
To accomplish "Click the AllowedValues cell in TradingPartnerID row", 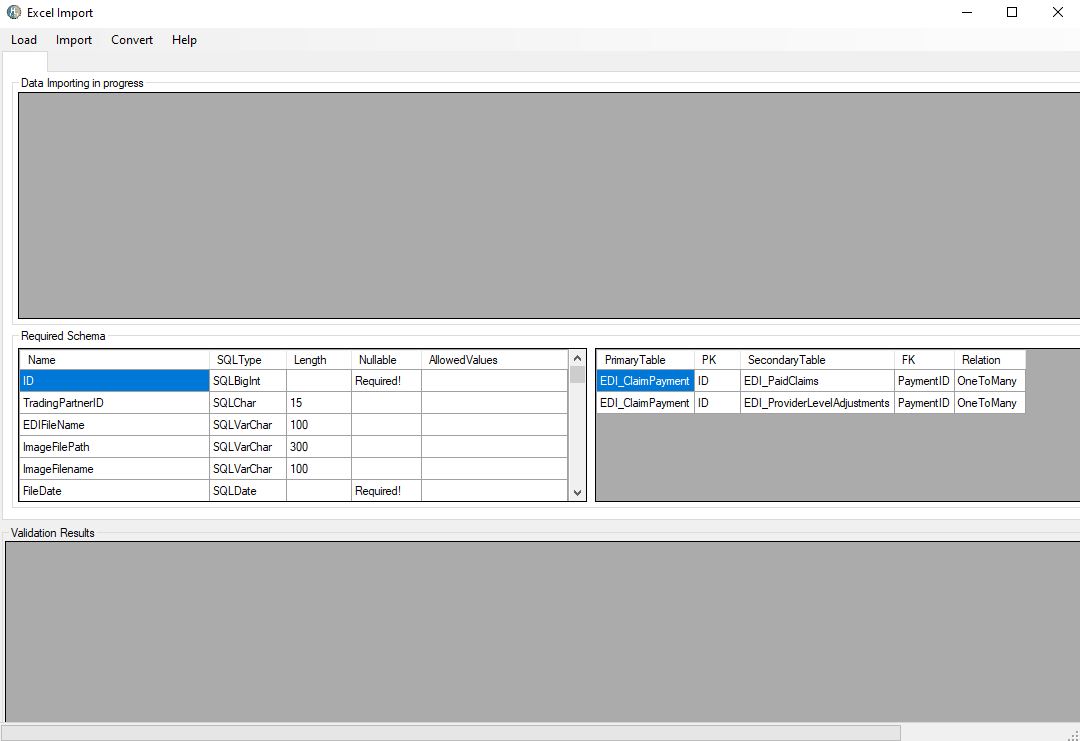I will (x=495, y=403).
